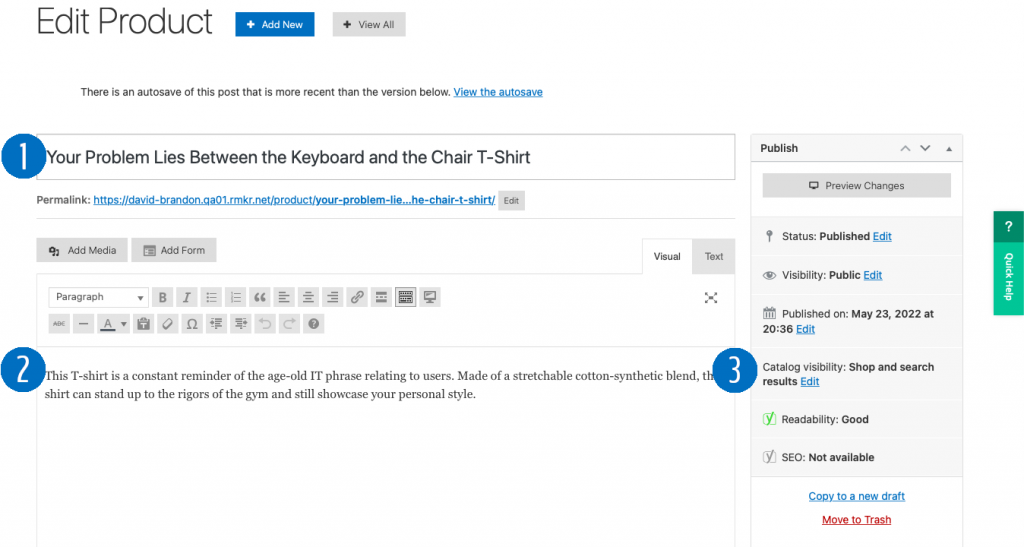
Task: Click the insert link icon
Action: (x=357, y=297)
